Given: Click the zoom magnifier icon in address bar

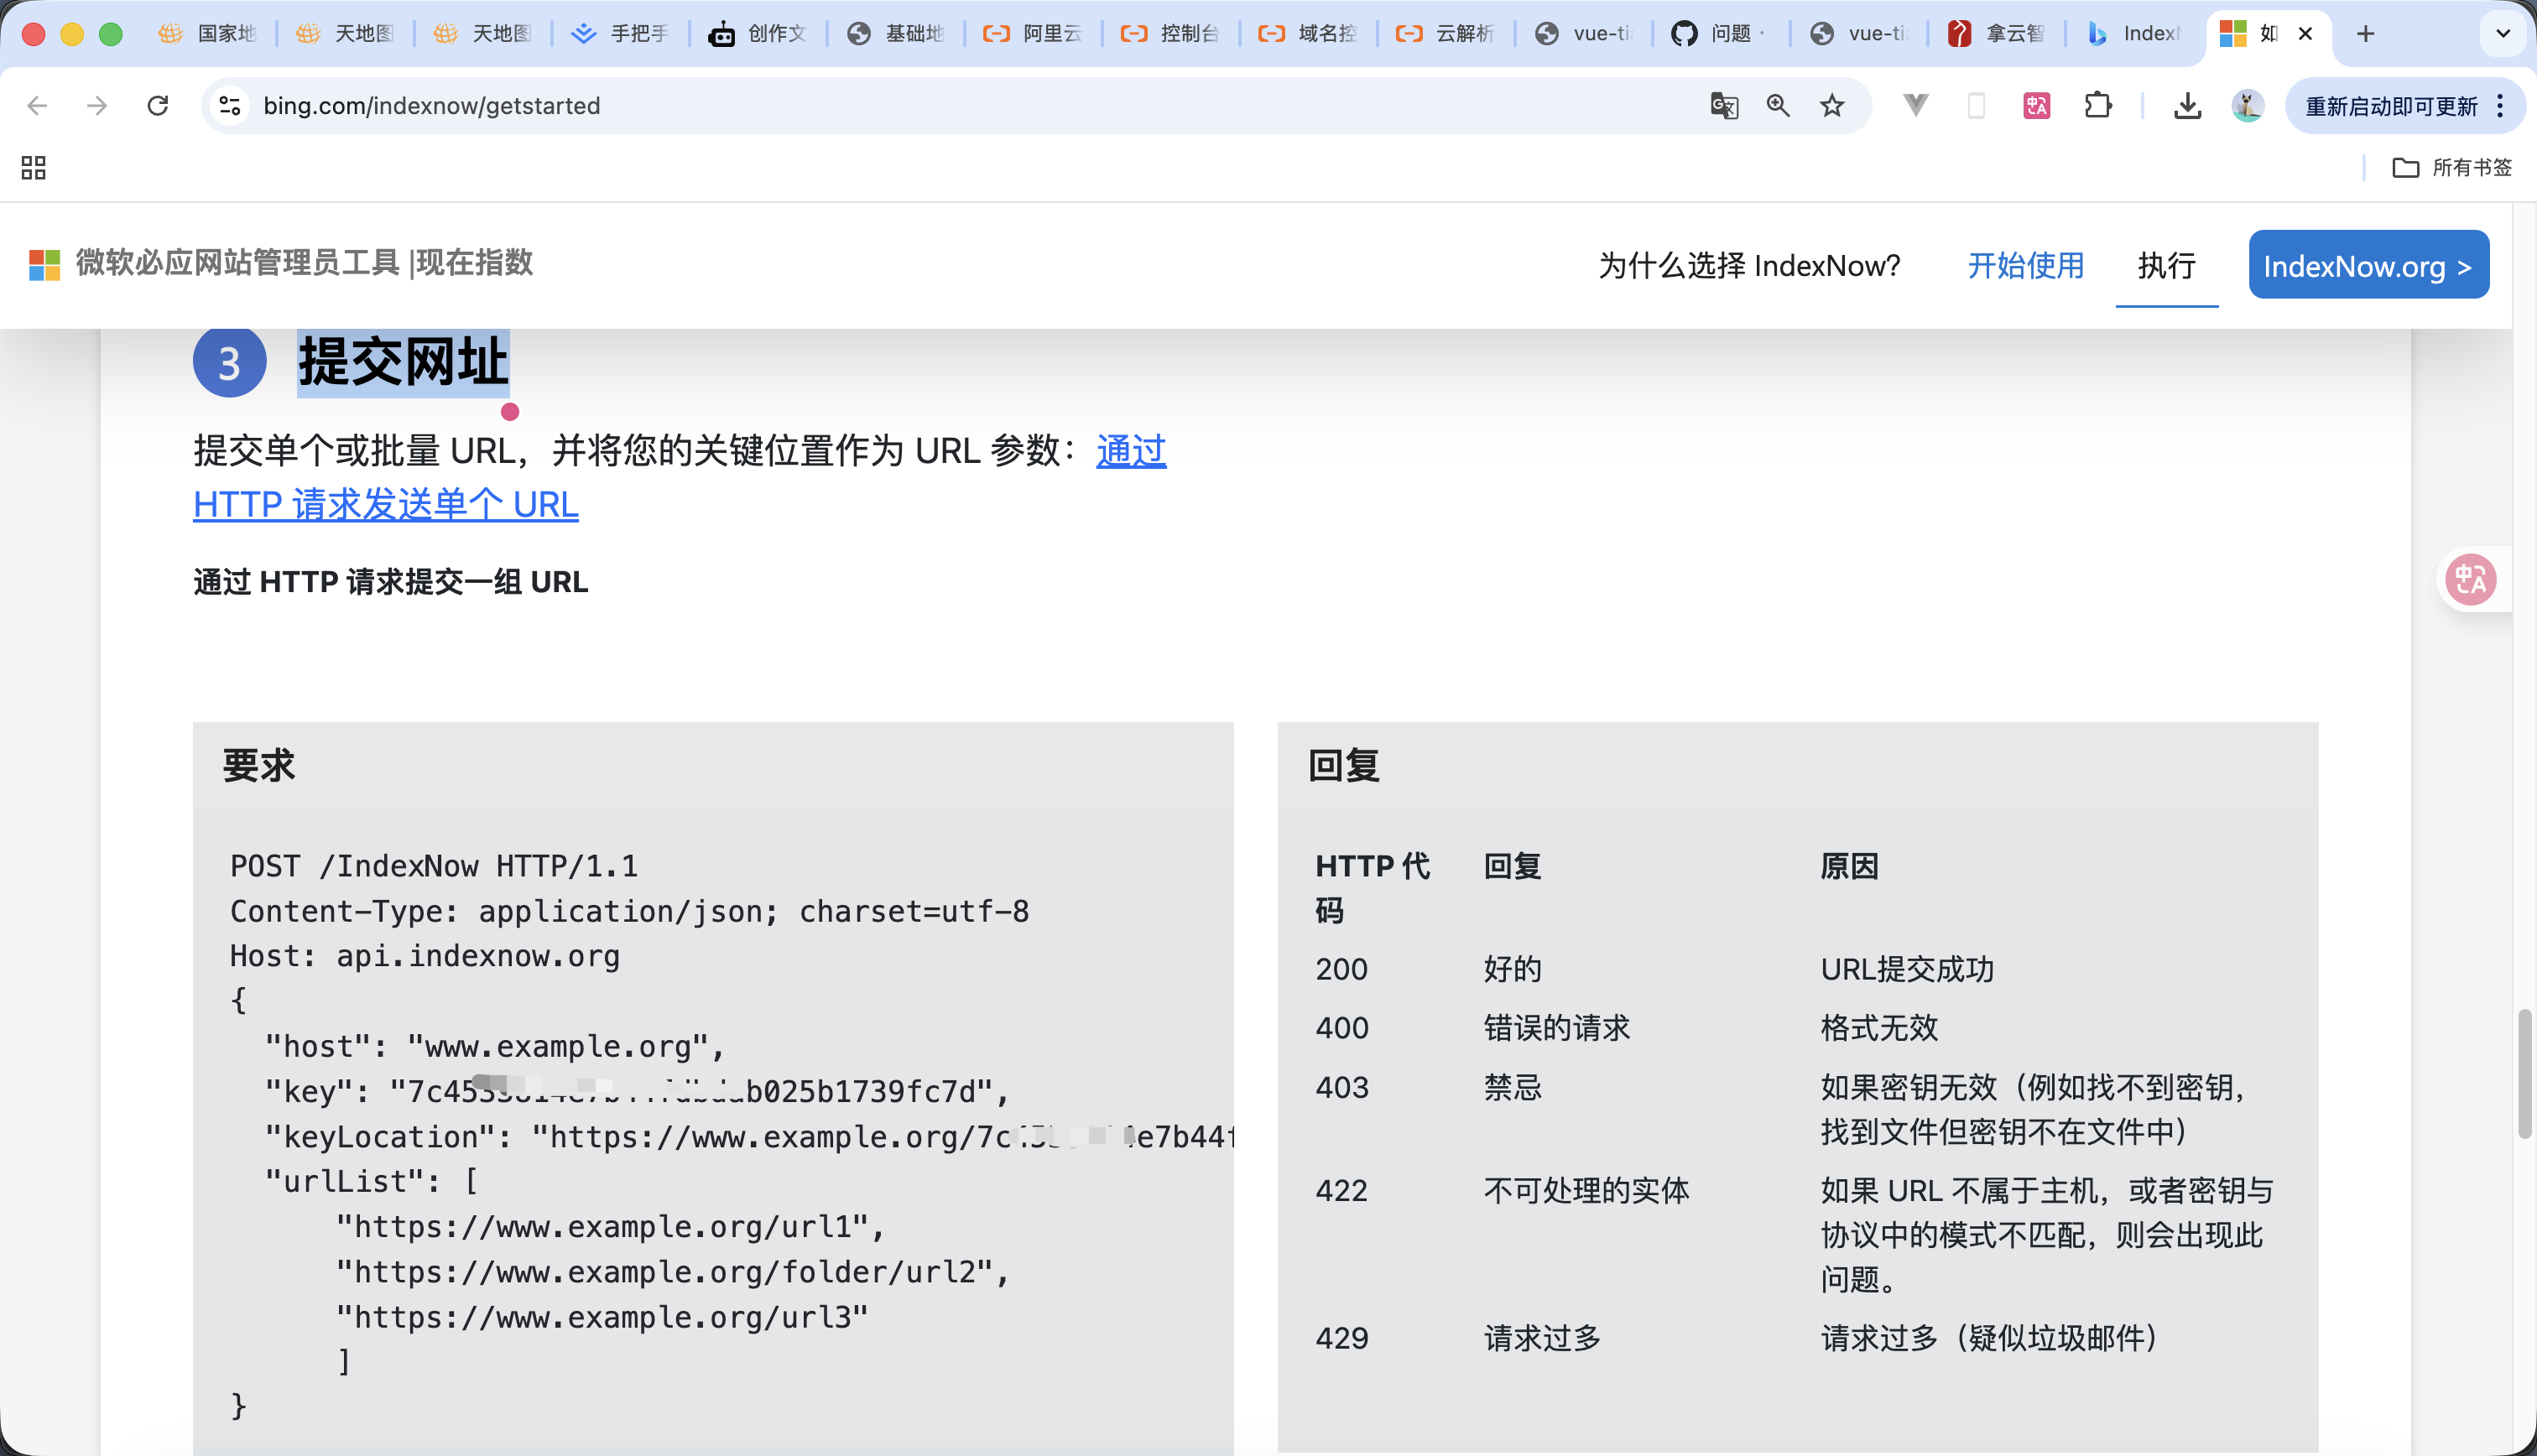Looking at the screenshot, I should point(1778,105).
